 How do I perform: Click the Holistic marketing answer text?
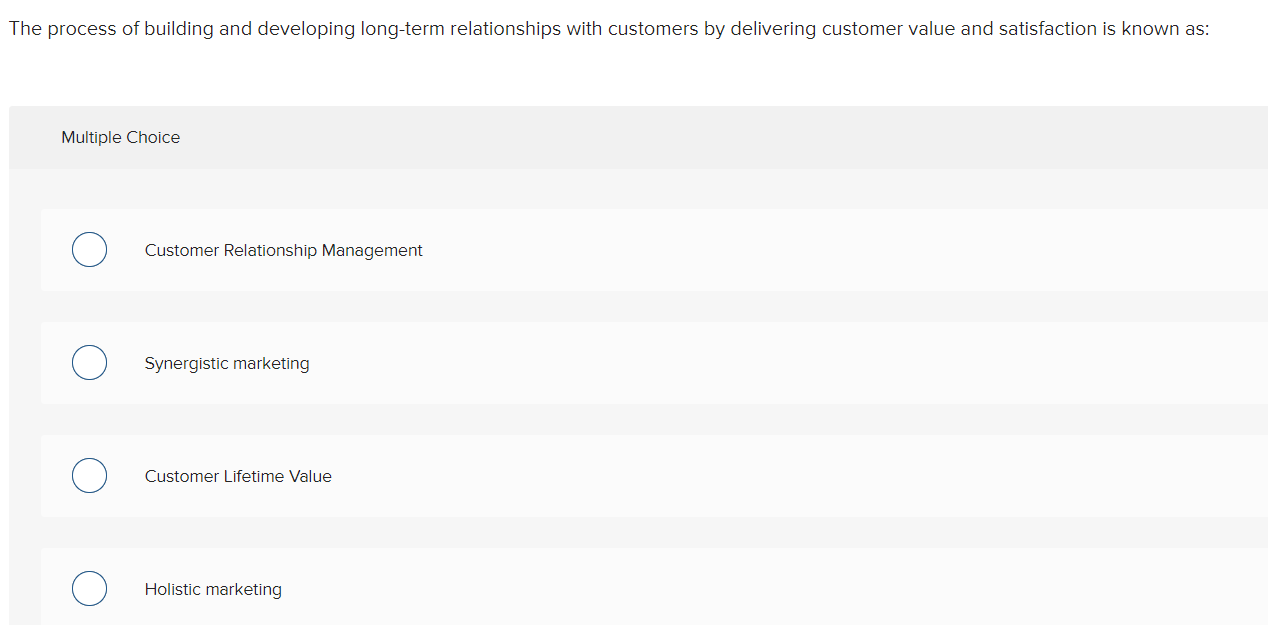pyautogui.click(x=213, y=589)
